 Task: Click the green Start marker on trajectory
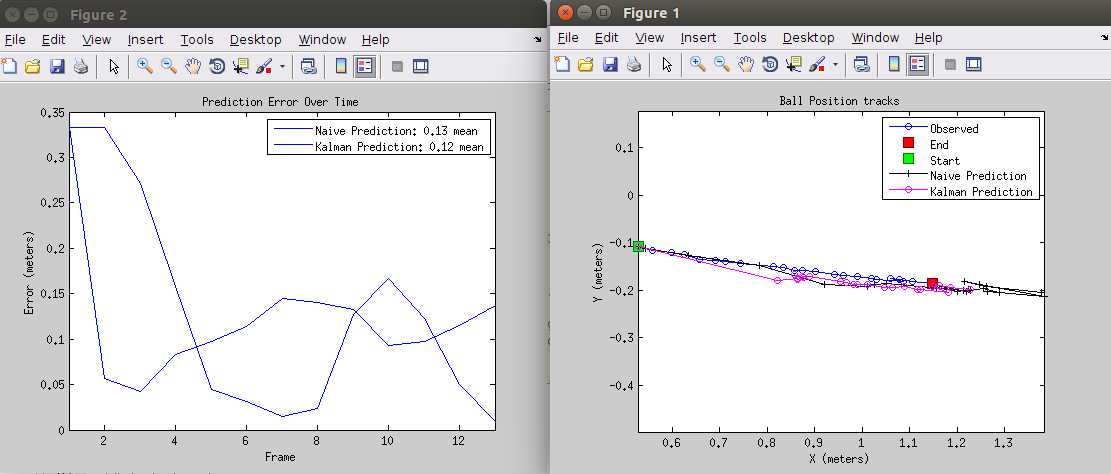(638, 246)
